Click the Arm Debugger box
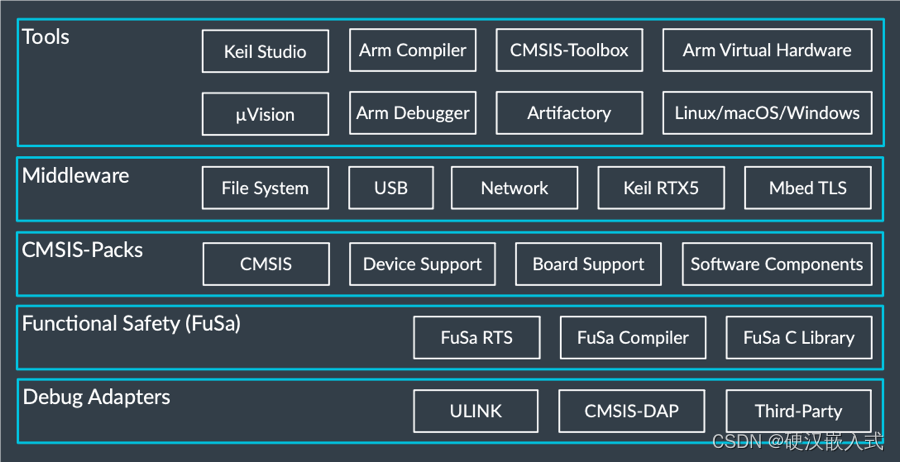The width and height of the screenshot is (900, 462). (x=412, y=113)
